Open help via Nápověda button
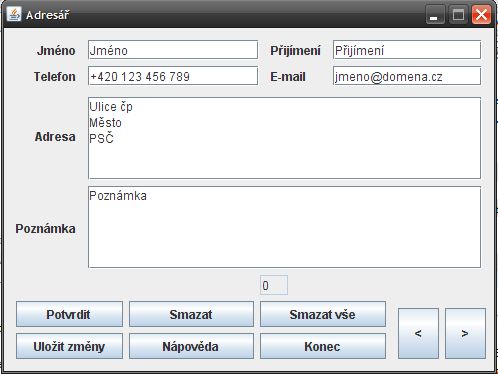The width and height of the screenshot is (498, 374). coord(191,346)
